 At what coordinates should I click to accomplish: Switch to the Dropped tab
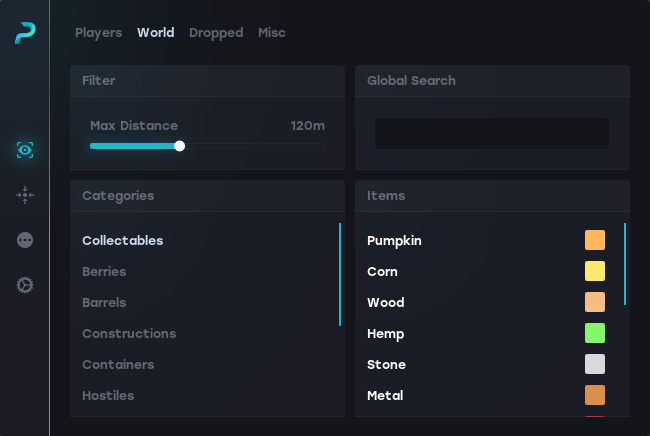[216, 33]
